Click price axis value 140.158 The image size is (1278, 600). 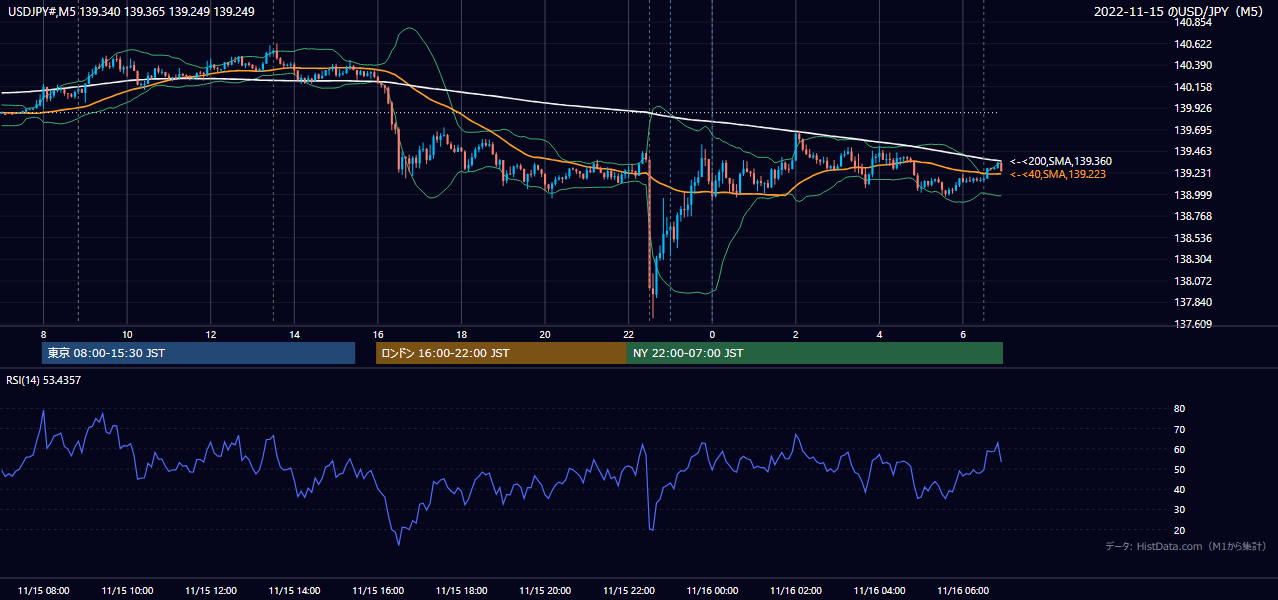[x=1191, y=87]
